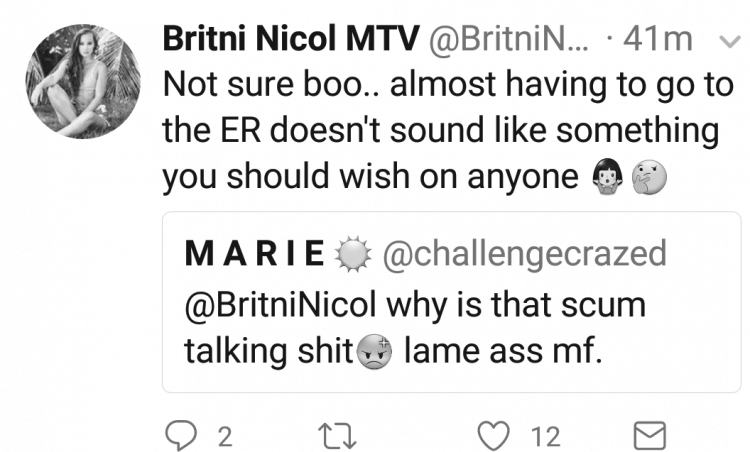Open the Britni Nicol MTV display name
The height and width of the screenshot is (452, 750).
point(291,39)
